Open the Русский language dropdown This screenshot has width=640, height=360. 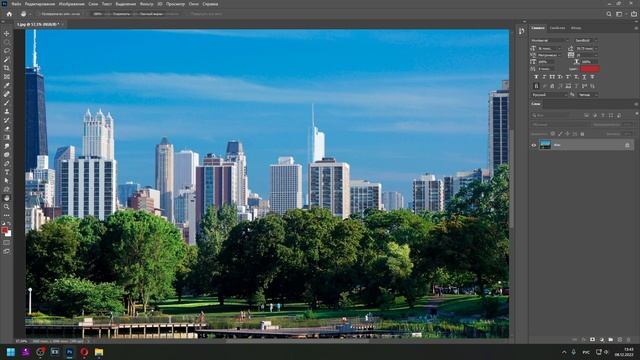pos(549,95)
